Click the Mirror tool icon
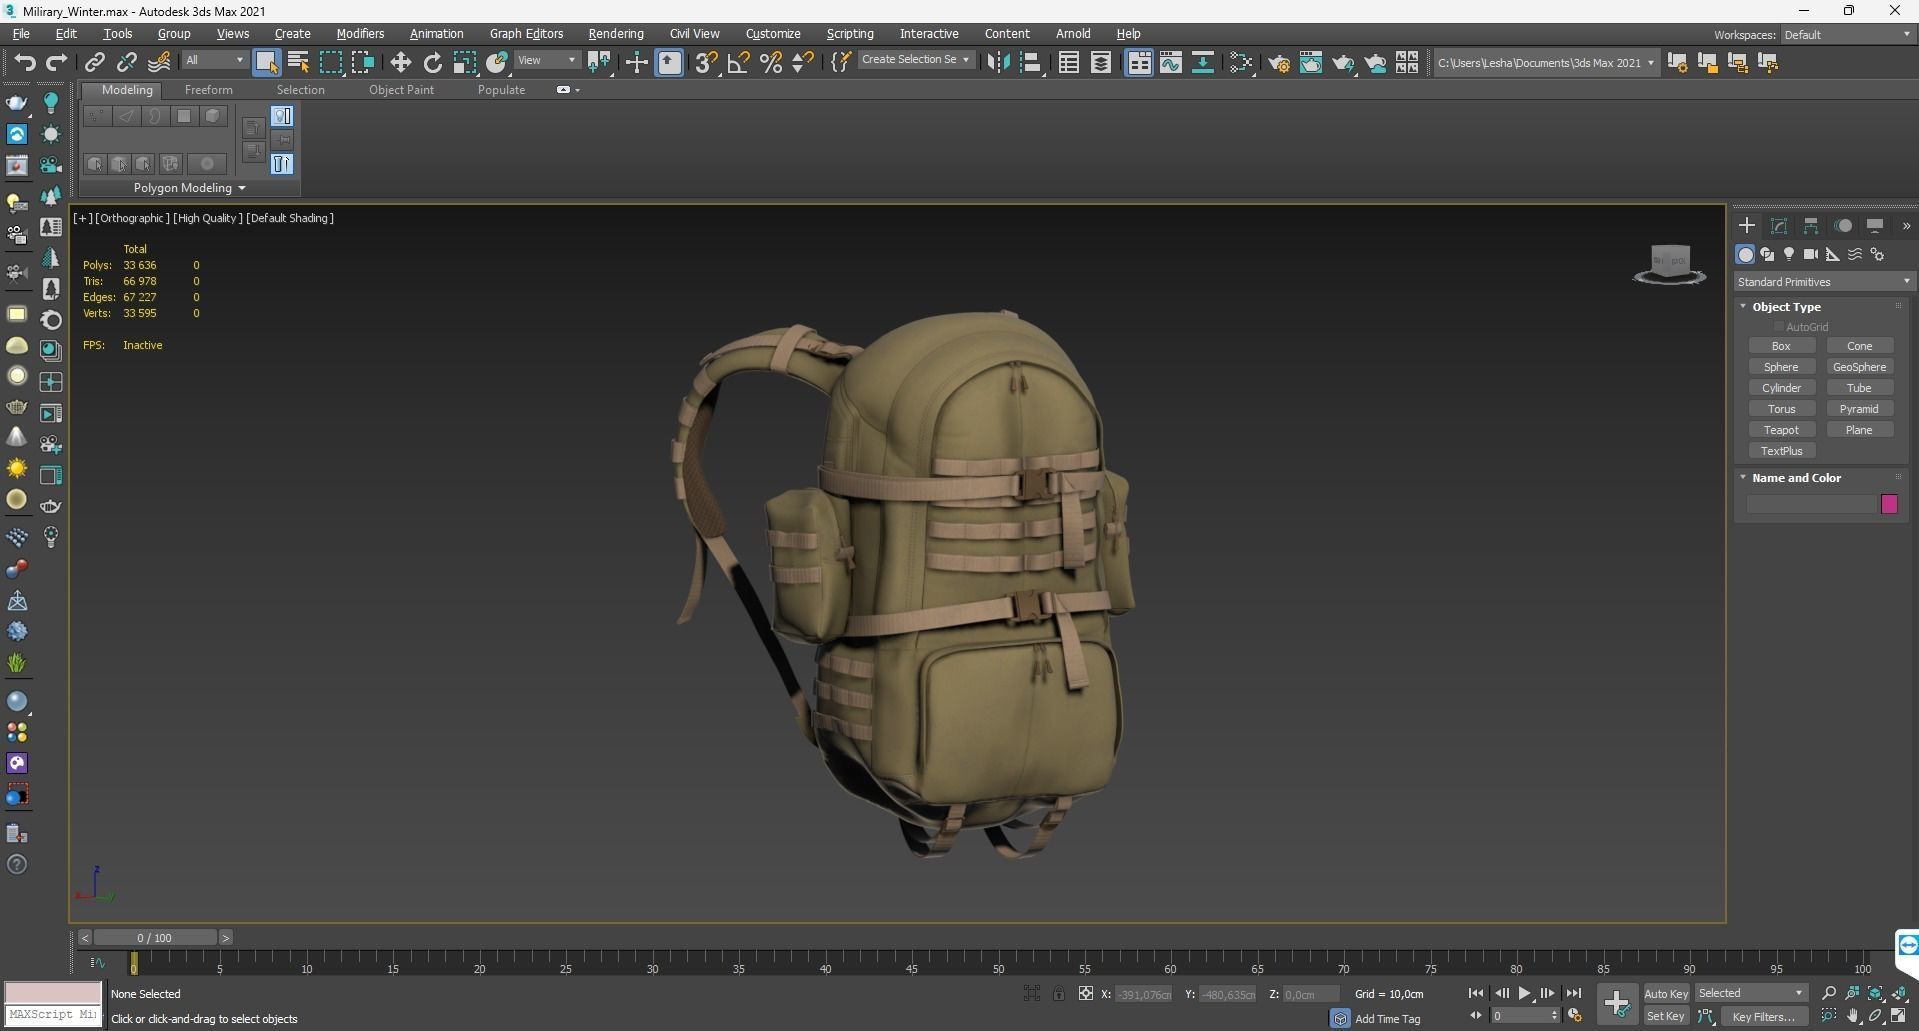1919x1031 pixels. (998, 63)
